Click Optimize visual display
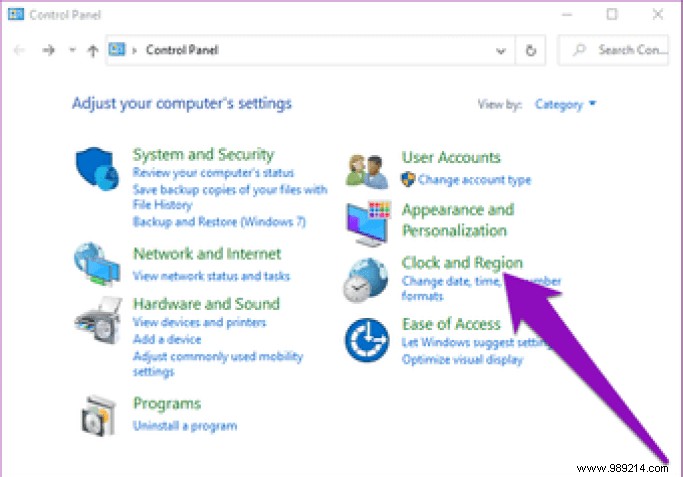 pos(462,360)
